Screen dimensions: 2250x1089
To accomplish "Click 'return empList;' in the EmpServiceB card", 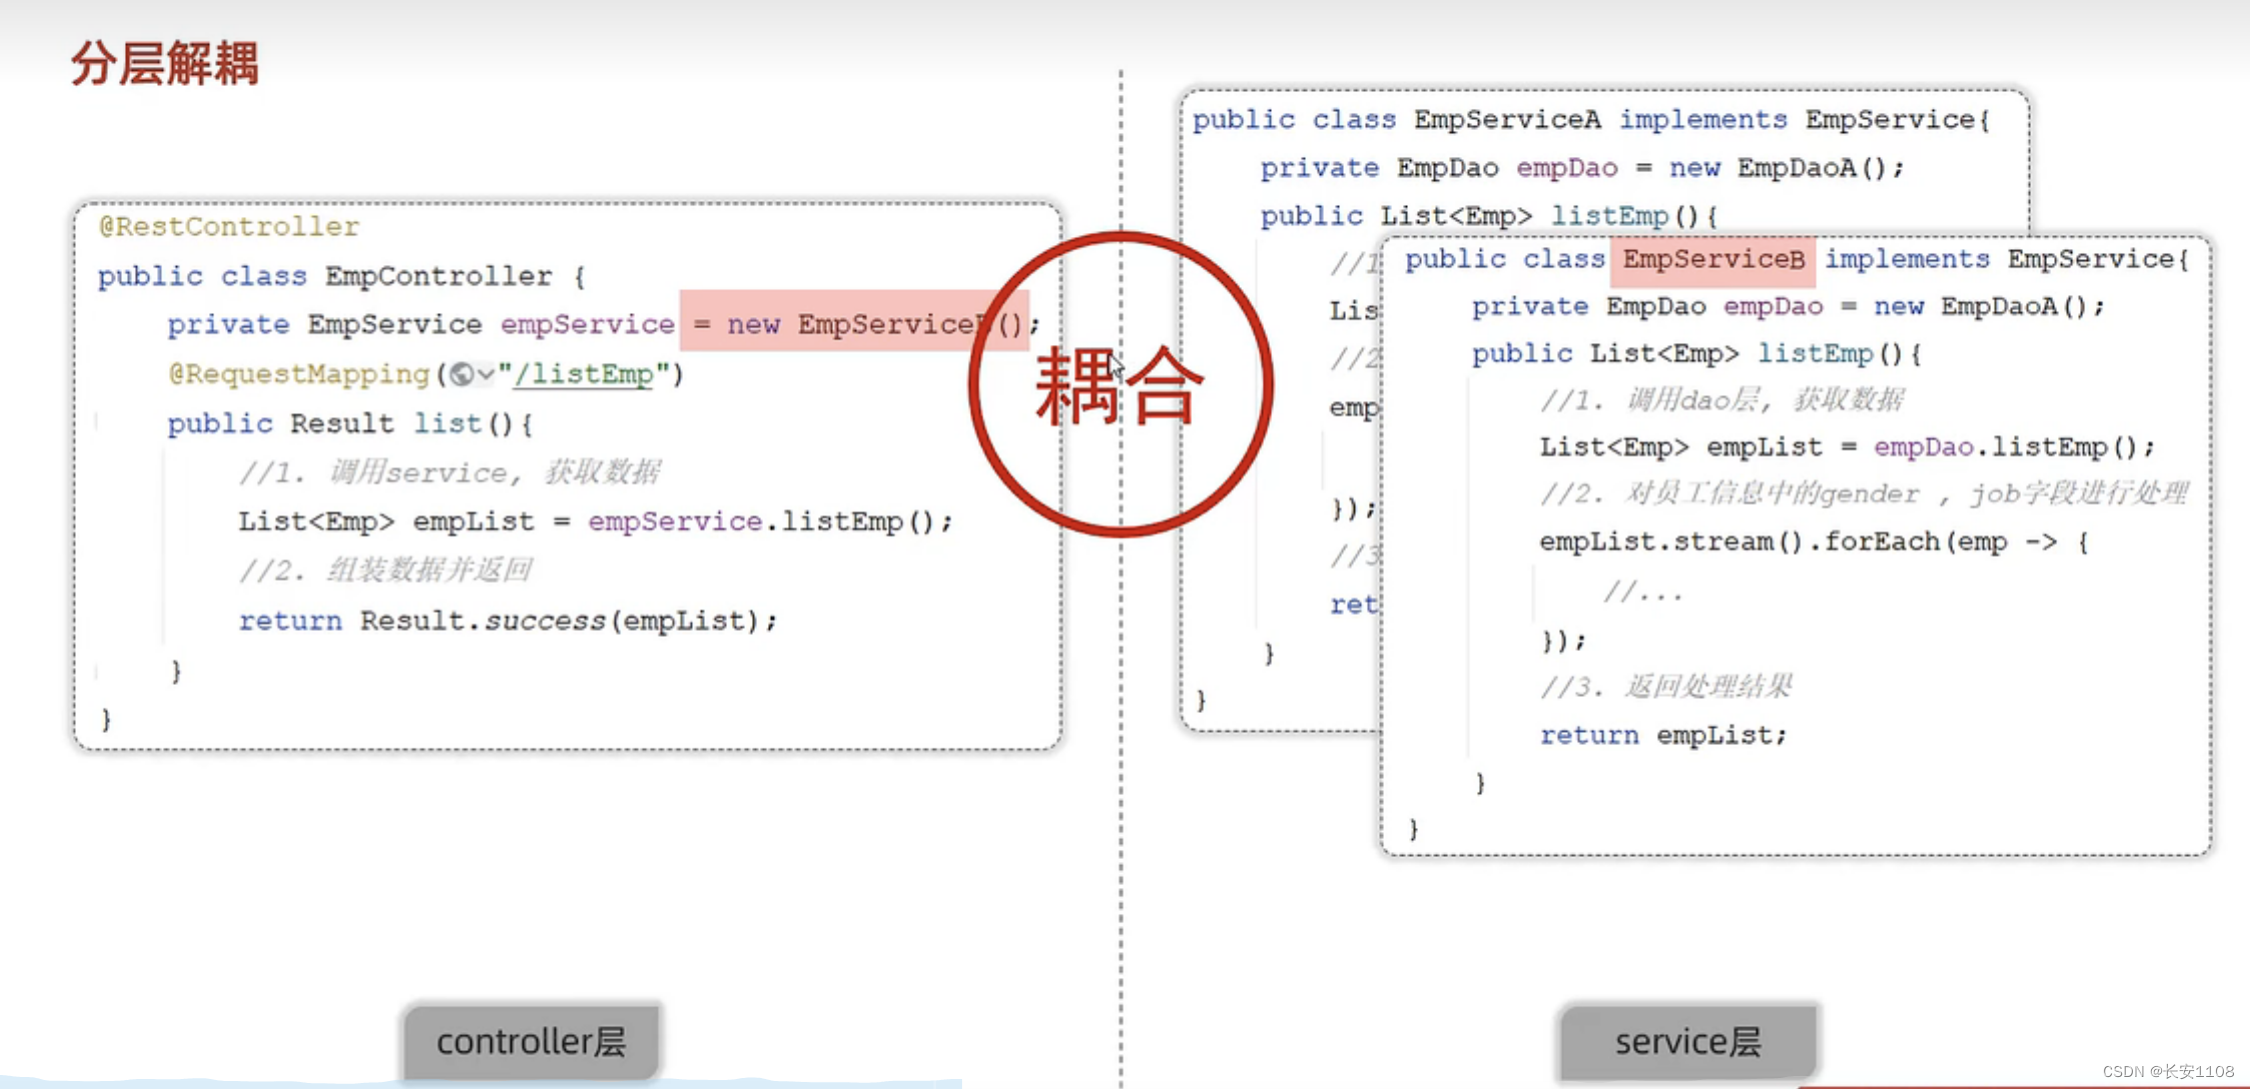I will (1663, 736).
